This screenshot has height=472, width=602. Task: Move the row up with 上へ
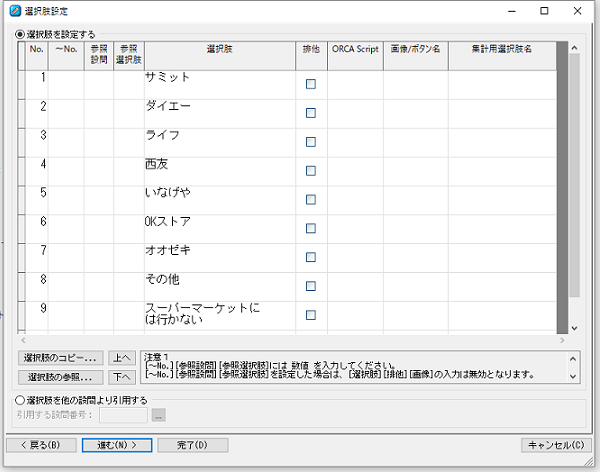(122, 358)
